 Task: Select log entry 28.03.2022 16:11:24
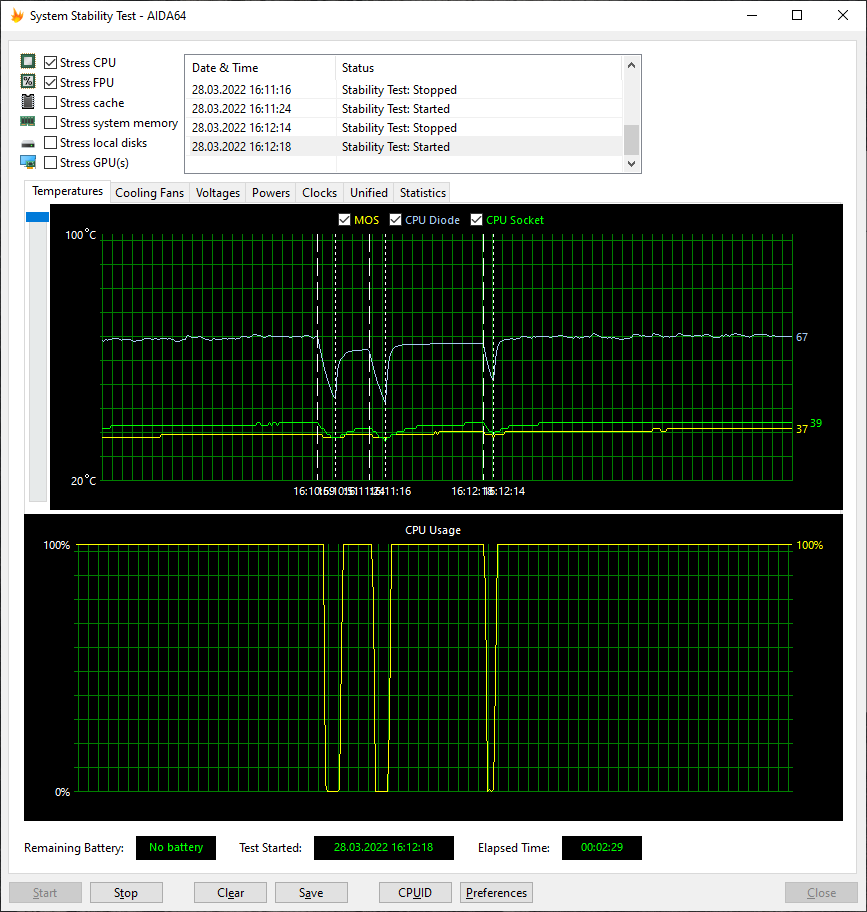click(x=404, y=109)
